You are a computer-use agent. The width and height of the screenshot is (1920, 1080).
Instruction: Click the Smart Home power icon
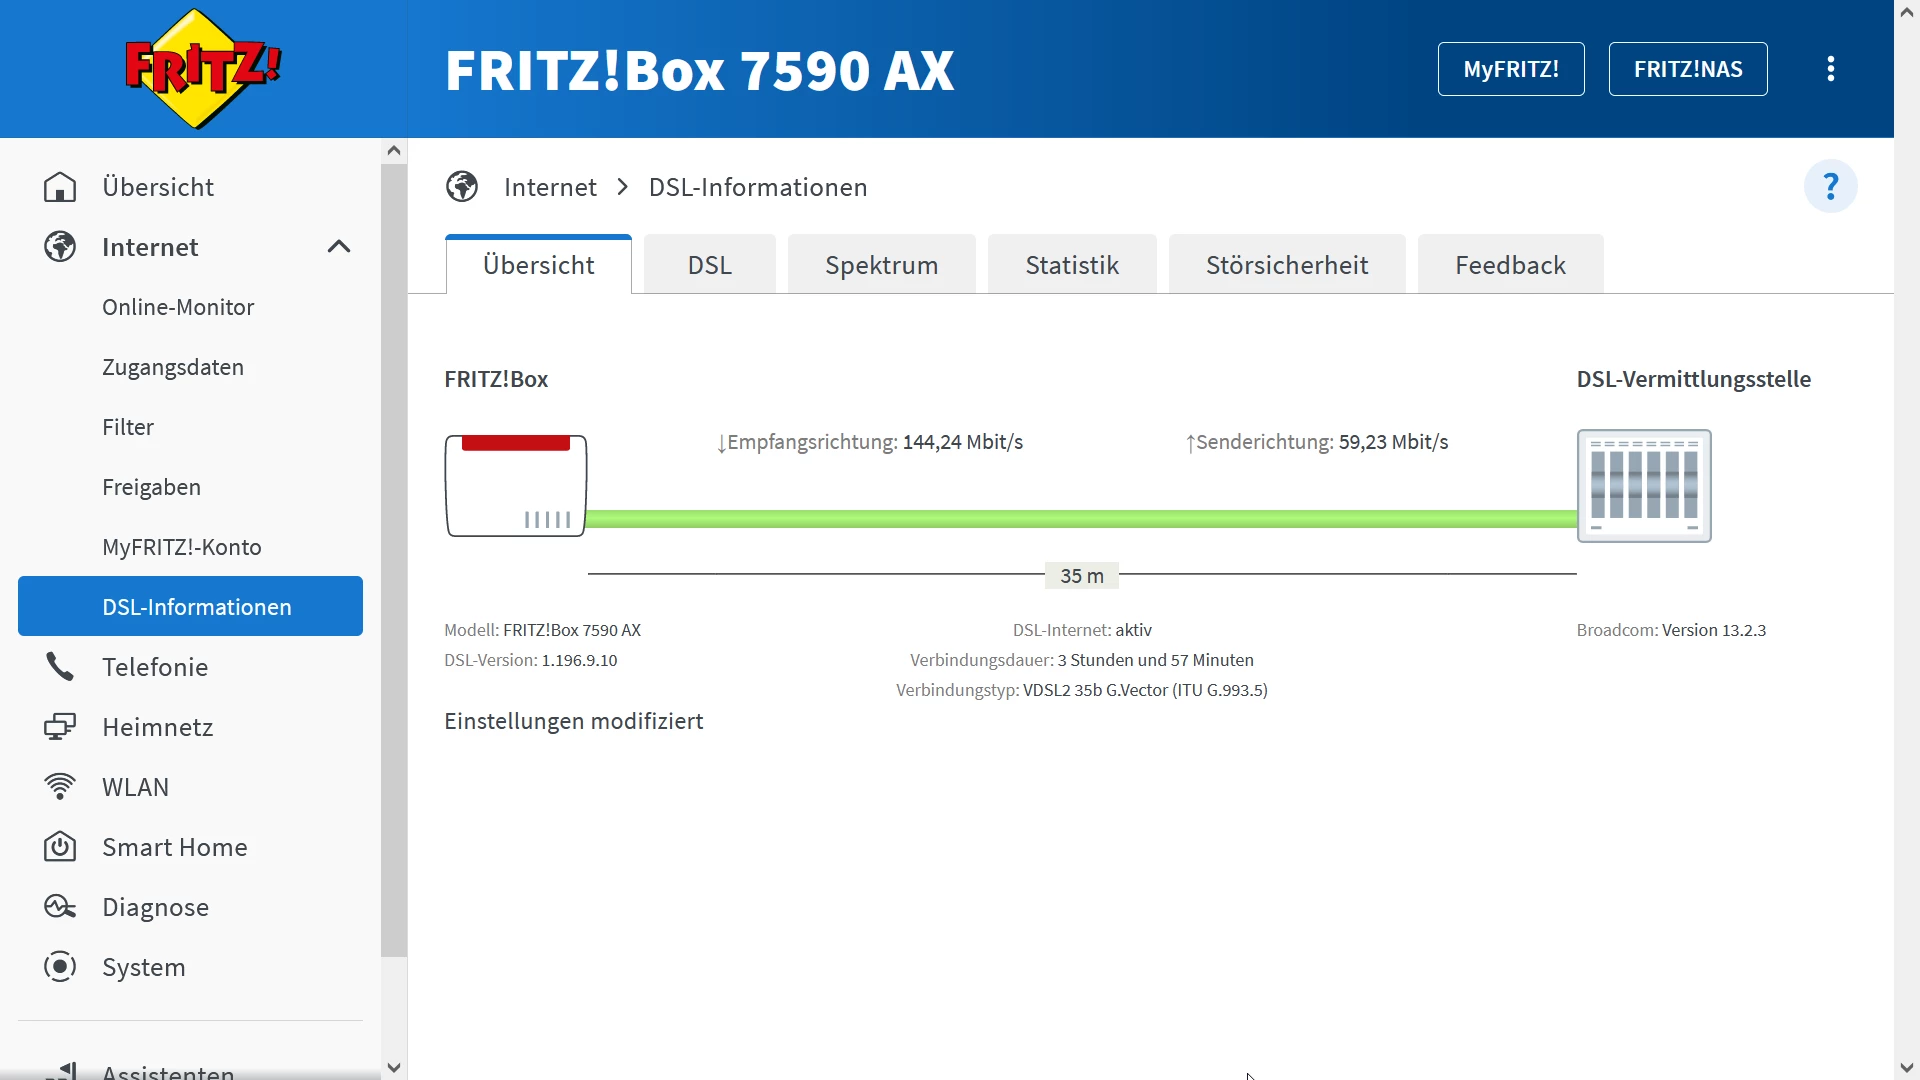pos(60,847)
